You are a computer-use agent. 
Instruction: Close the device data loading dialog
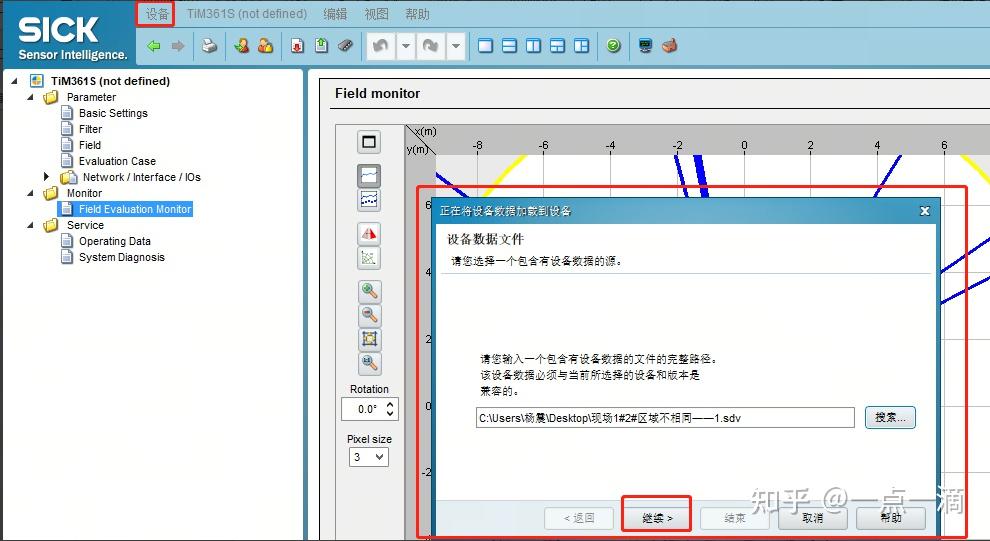pos(924,211)
